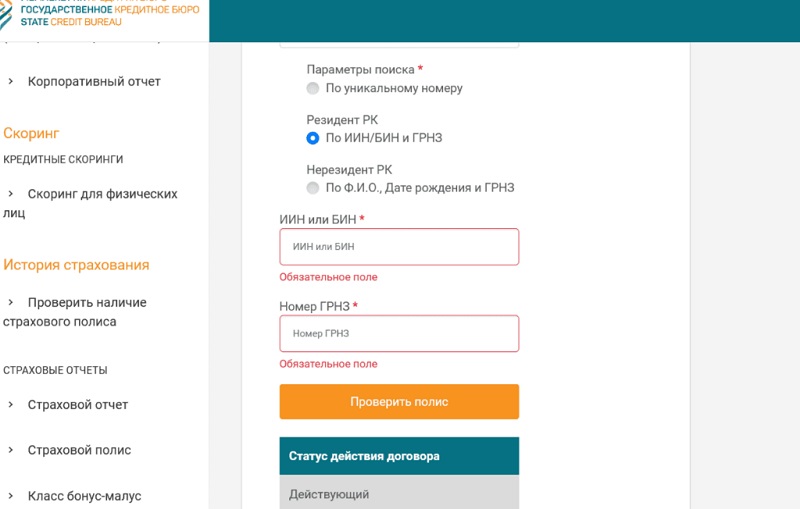Focus the ИИН или БИН input field
Viewport: 800px width, 509px height.
coord(399,247)
